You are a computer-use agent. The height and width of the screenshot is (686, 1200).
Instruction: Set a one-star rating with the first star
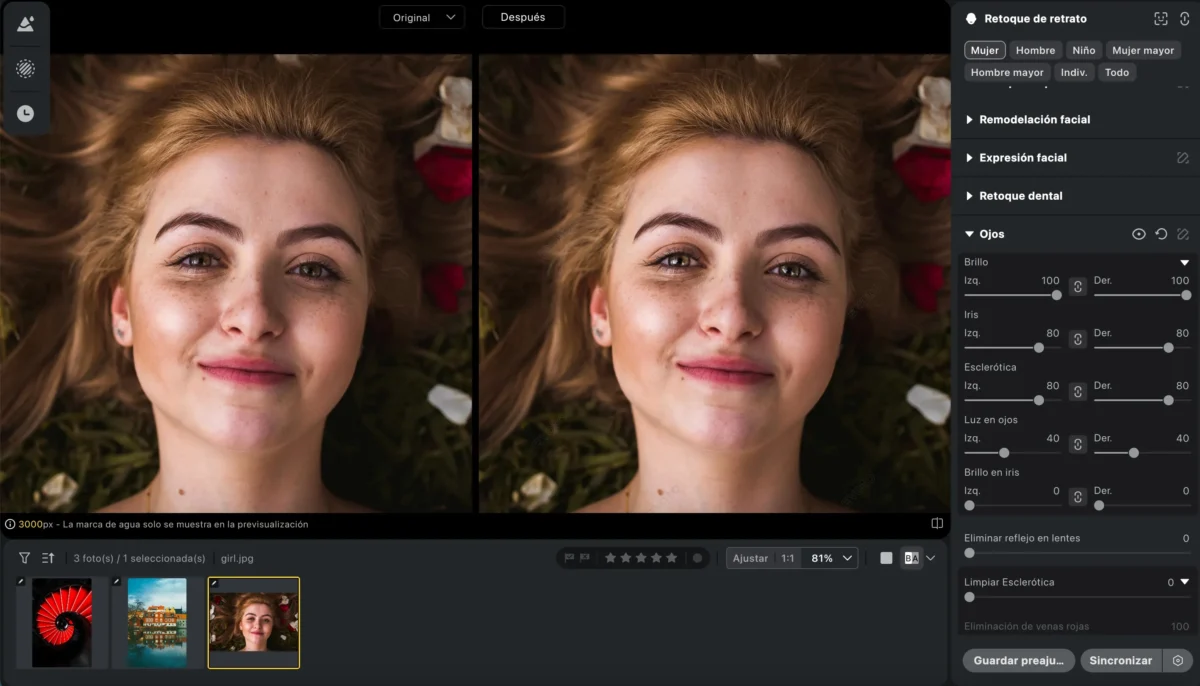click(x=610, y=558)
